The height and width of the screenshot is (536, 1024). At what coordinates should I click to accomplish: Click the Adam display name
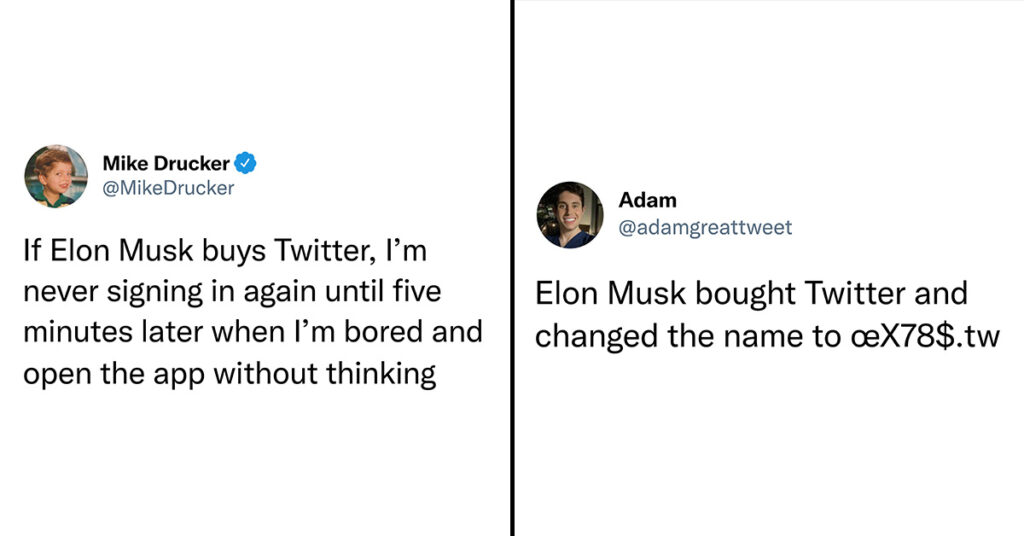coord(647,200)
